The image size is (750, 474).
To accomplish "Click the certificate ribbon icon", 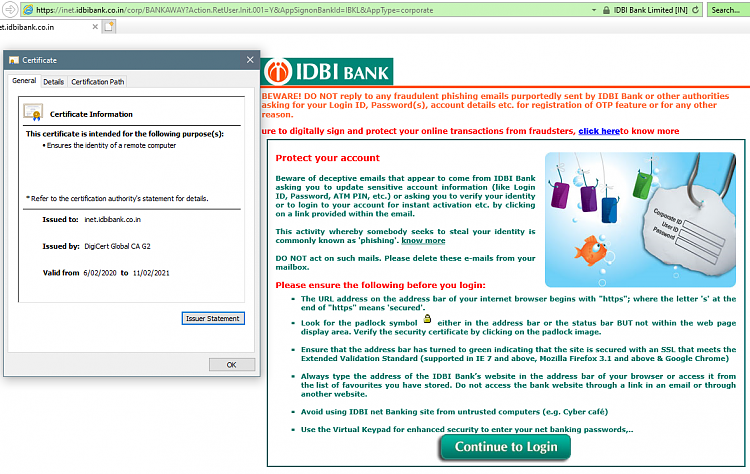I will coord(33,112).
